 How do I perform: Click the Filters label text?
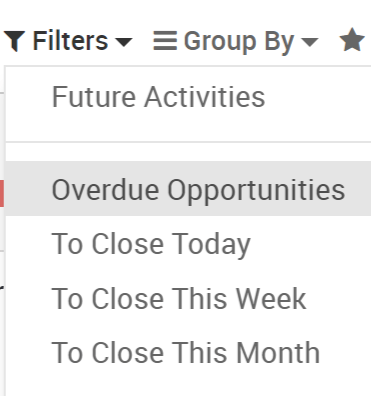tap(70, 41)
